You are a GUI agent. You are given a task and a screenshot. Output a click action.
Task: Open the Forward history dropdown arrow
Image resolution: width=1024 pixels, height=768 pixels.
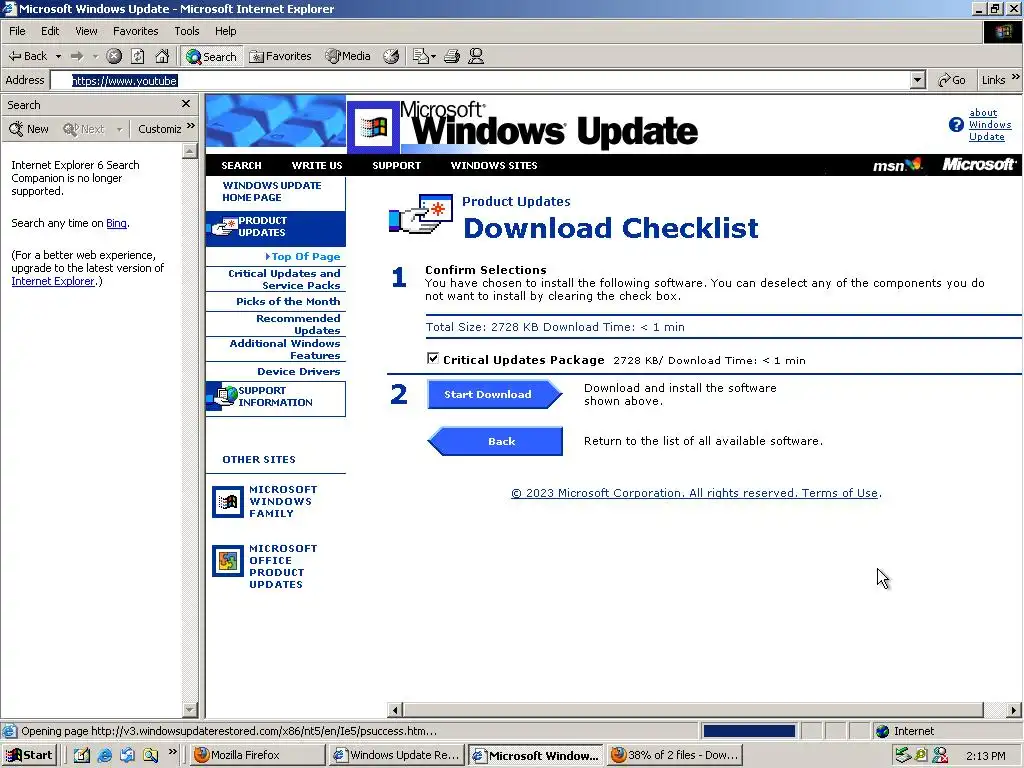point(95,57)
